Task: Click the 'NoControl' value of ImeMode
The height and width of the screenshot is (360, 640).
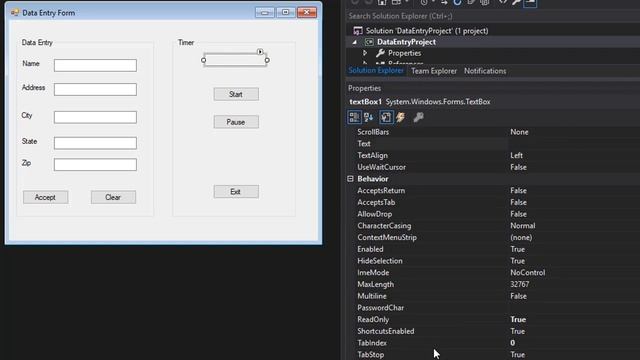Action: click(527, 273)
